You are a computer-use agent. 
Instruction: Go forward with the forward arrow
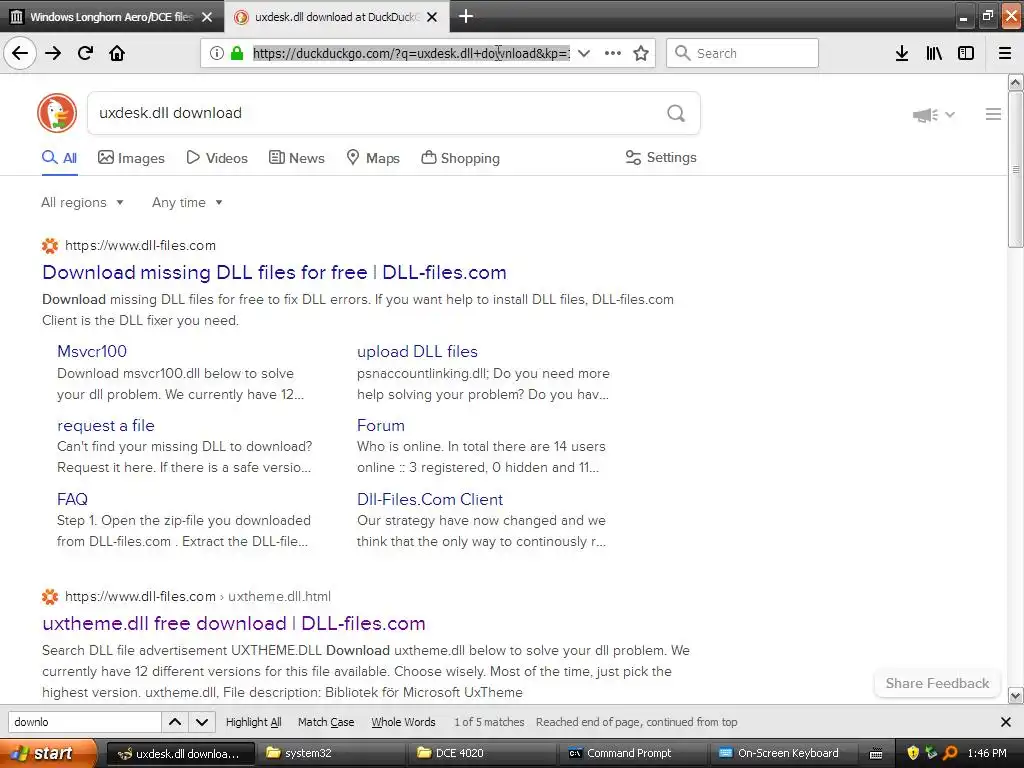point(53,53)
